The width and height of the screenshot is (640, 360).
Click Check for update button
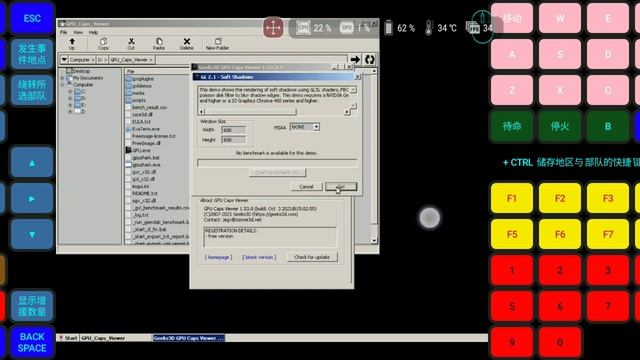point(312,257)
